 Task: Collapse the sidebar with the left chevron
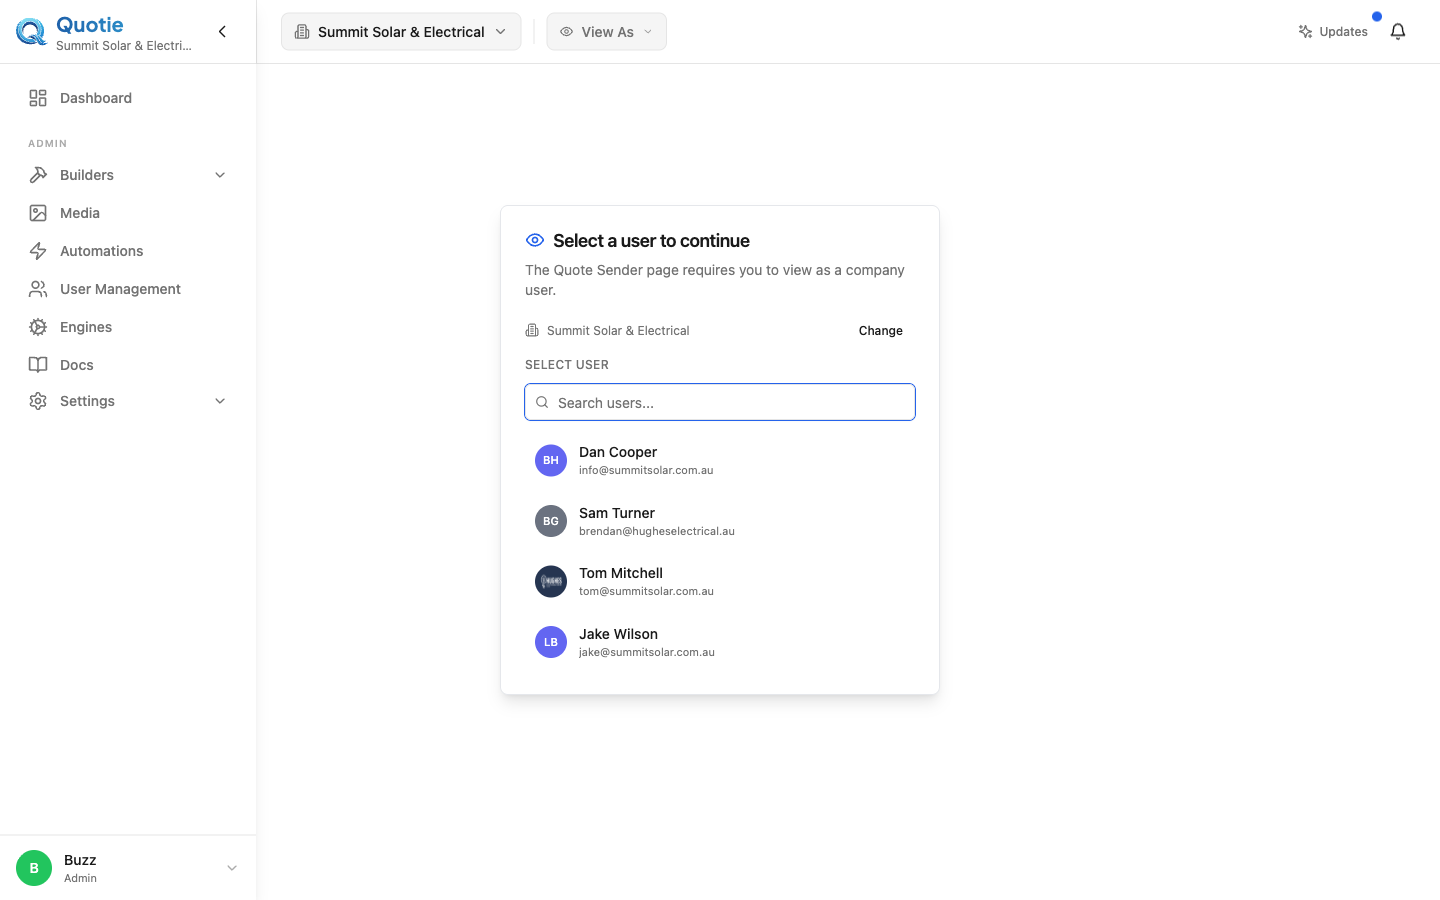[x=222, y=32]
